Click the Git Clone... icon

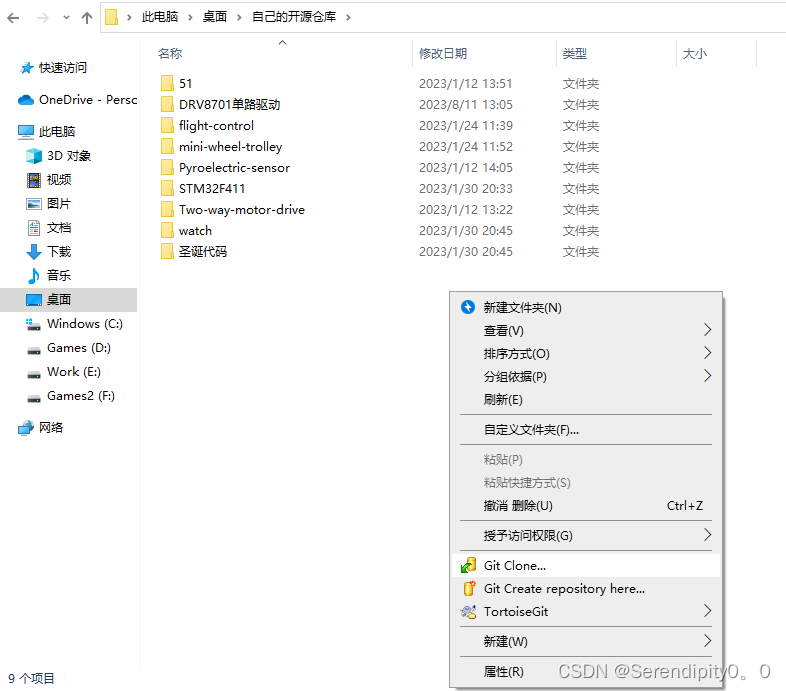click(x=468, y=565)
